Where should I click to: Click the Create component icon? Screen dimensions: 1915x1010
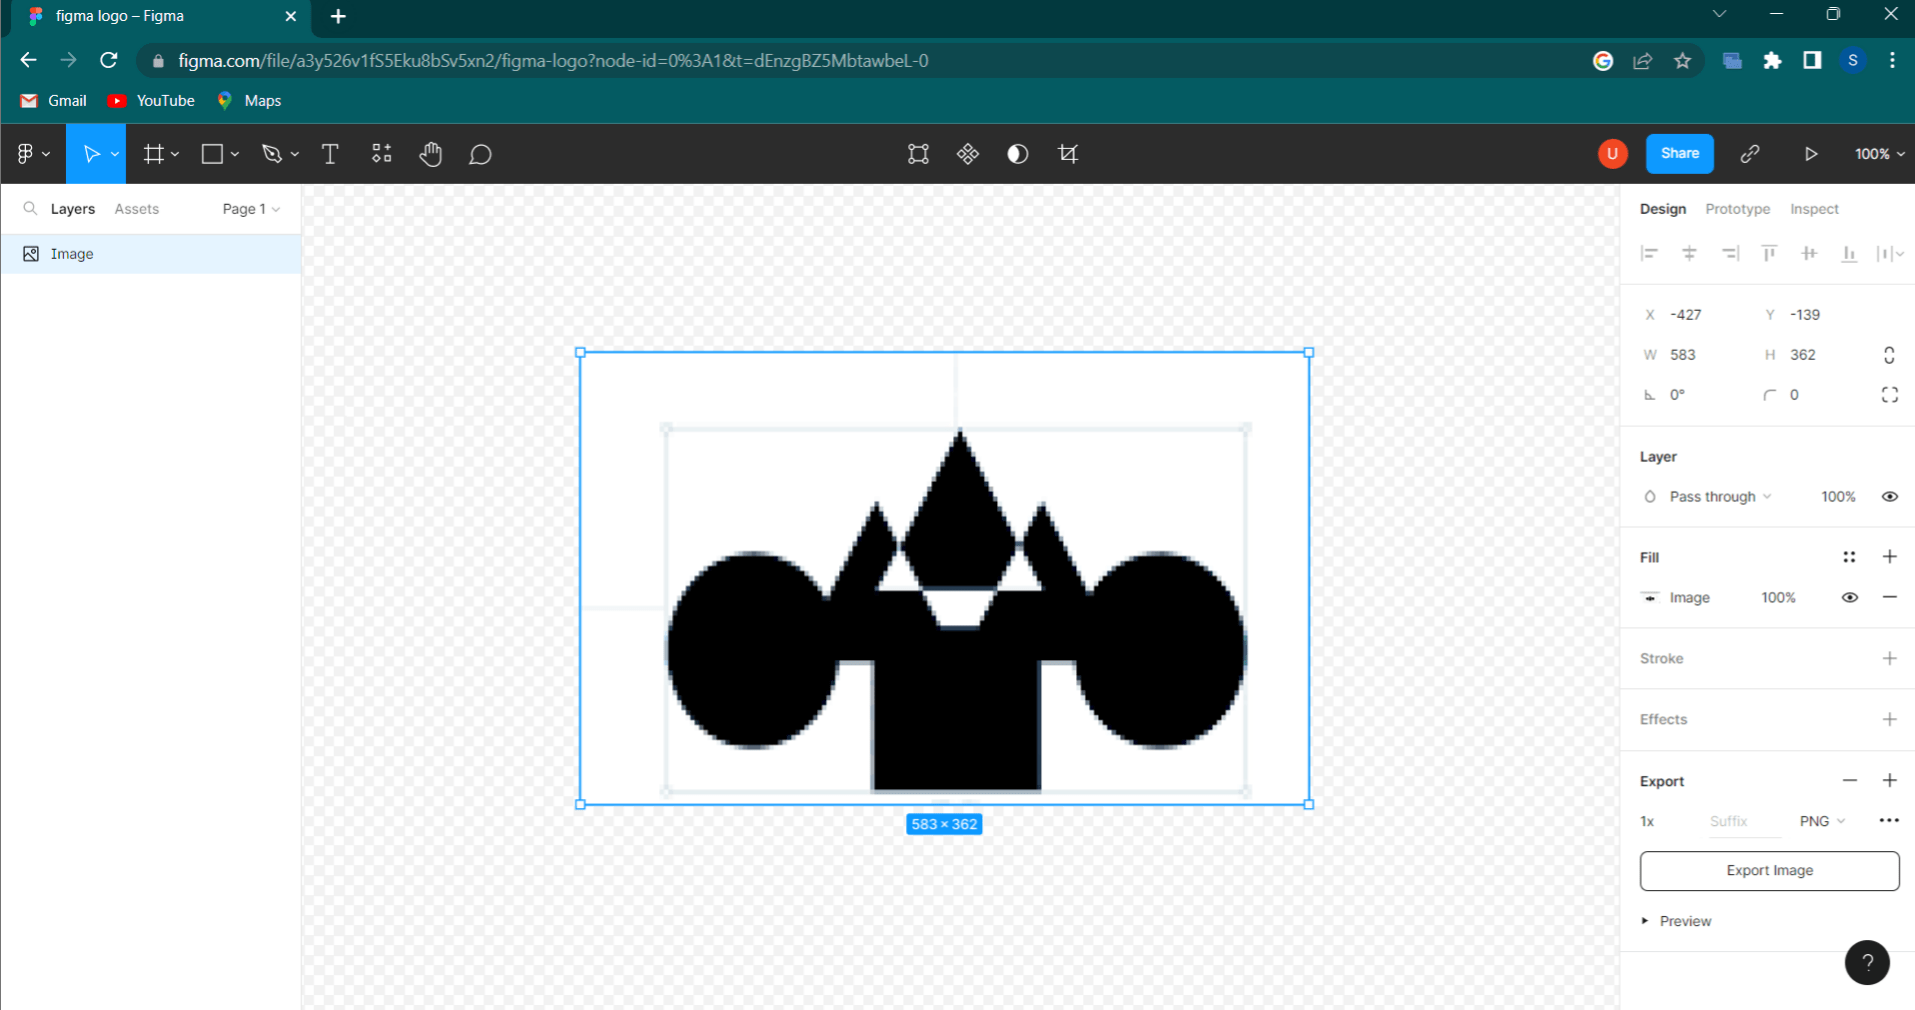pyautogui.click(x=968, y=154)
